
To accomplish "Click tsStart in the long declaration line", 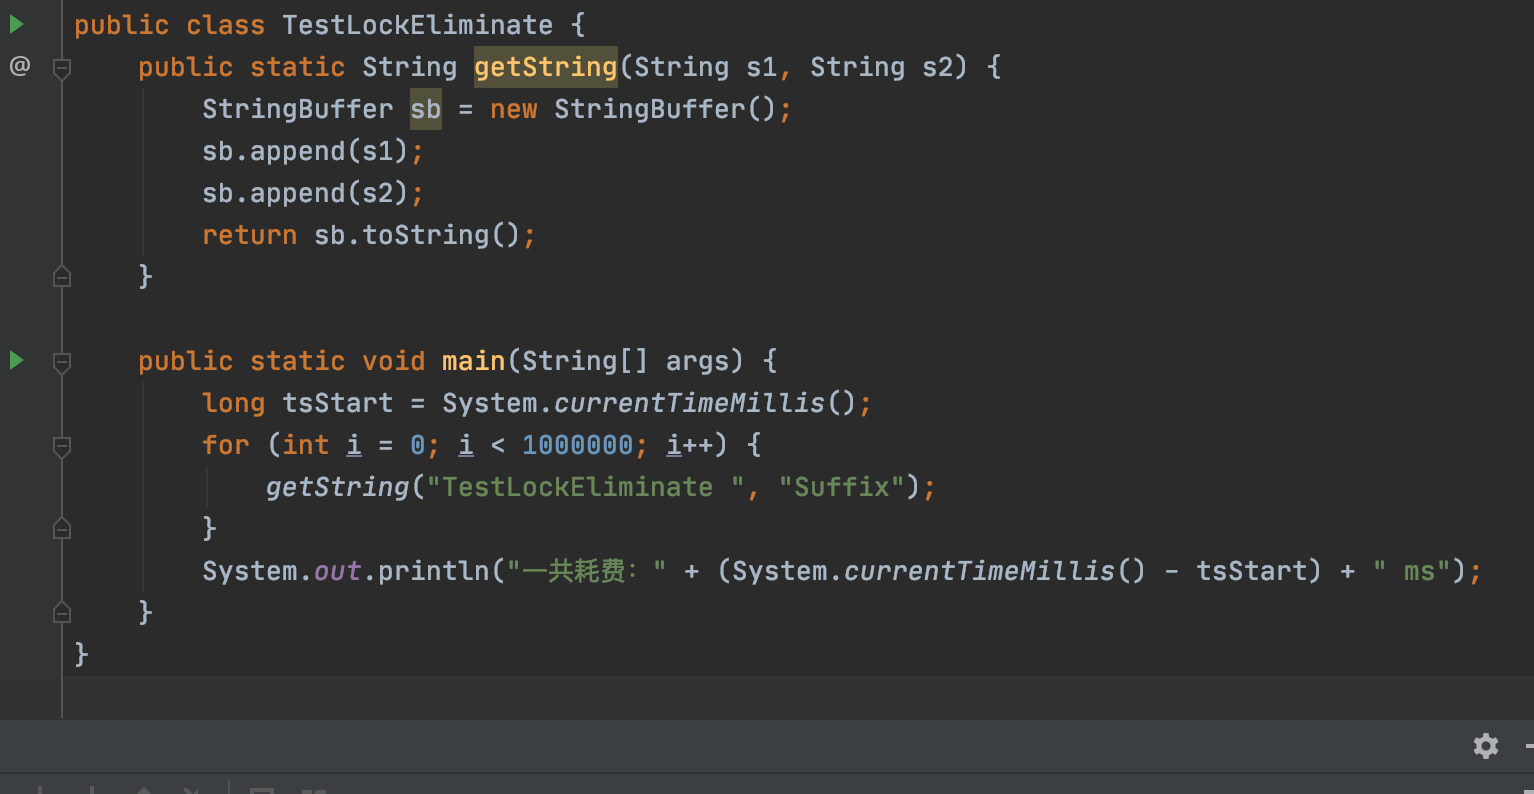I will (338, 403).
